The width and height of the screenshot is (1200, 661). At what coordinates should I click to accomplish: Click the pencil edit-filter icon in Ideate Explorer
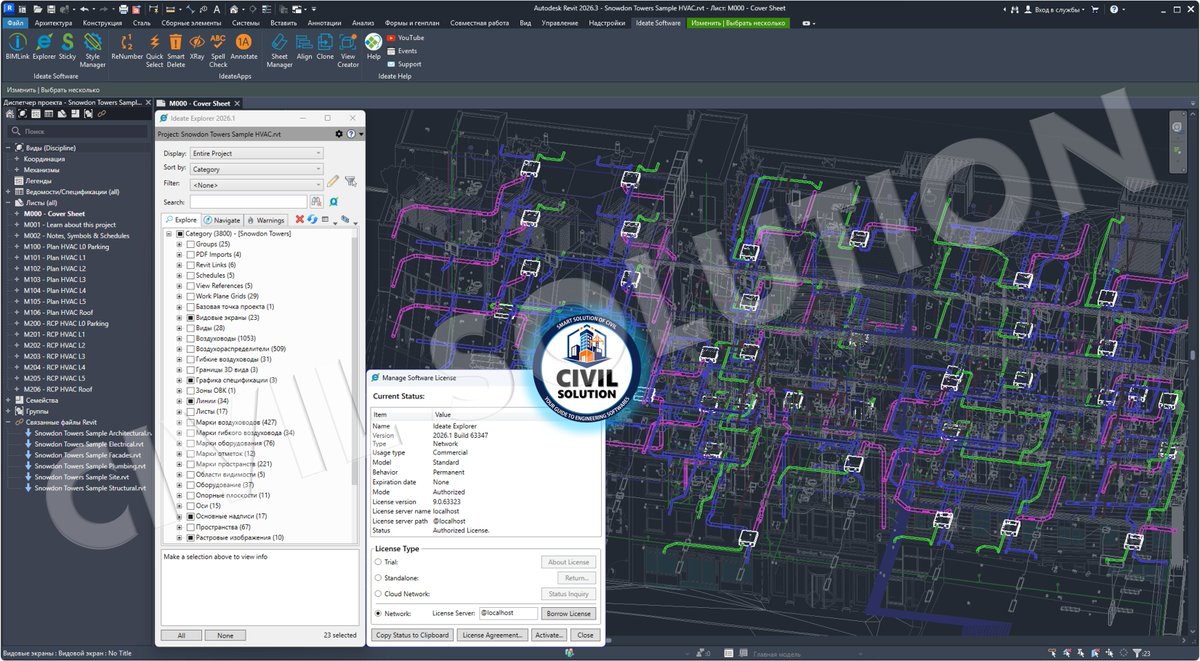pyautogui.click(x=333, y=183)
